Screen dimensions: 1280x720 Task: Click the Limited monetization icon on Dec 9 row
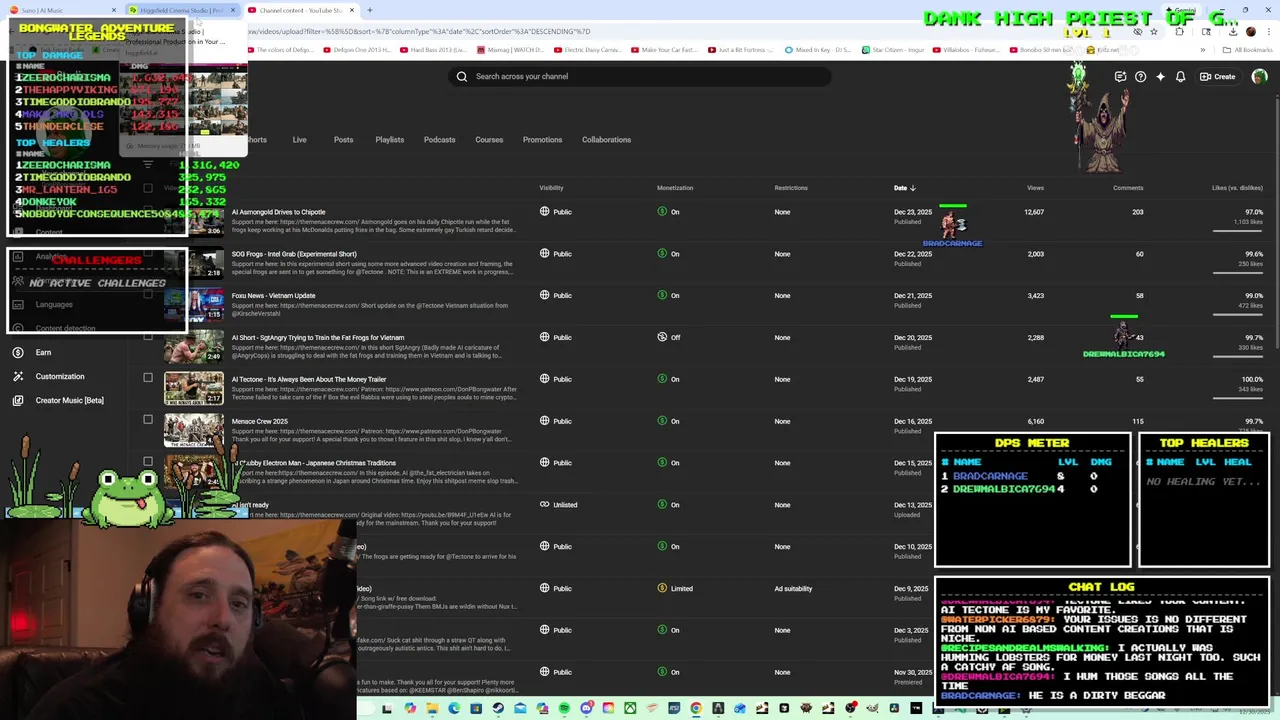[x=662, y=588]
